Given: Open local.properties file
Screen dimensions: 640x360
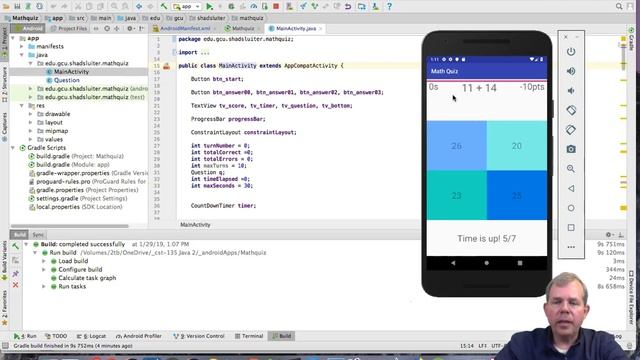Looking at the screenshot, I should (76, 207).
